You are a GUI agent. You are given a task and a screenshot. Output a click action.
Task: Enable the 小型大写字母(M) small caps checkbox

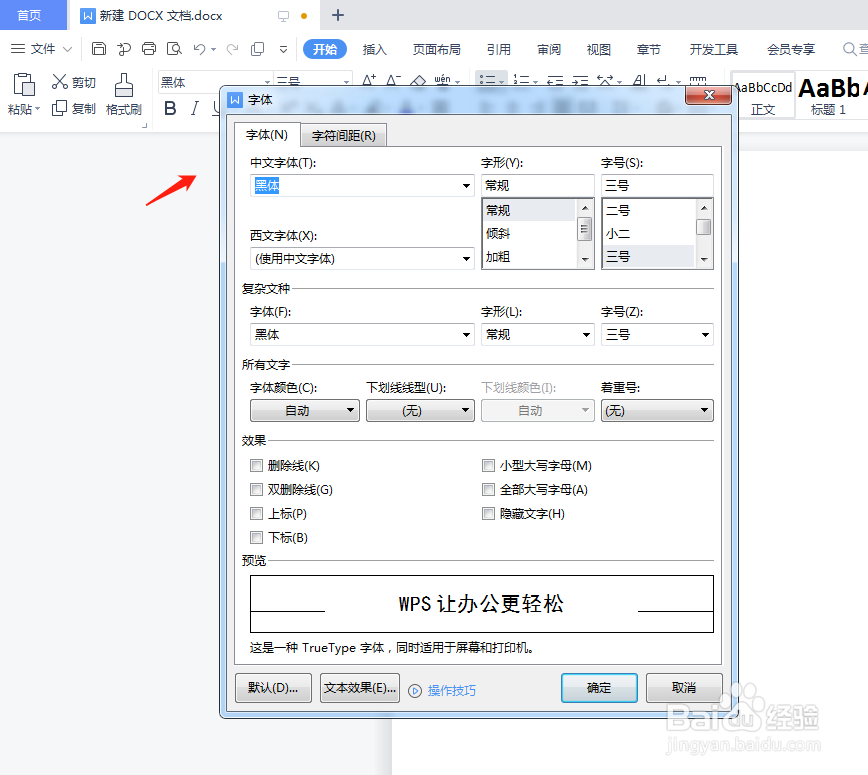coord(488,466)
